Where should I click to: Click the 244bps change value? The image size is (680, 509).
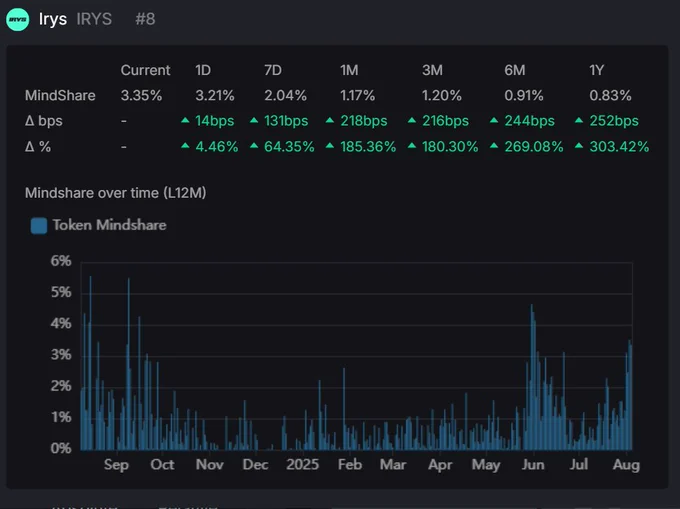530,121
